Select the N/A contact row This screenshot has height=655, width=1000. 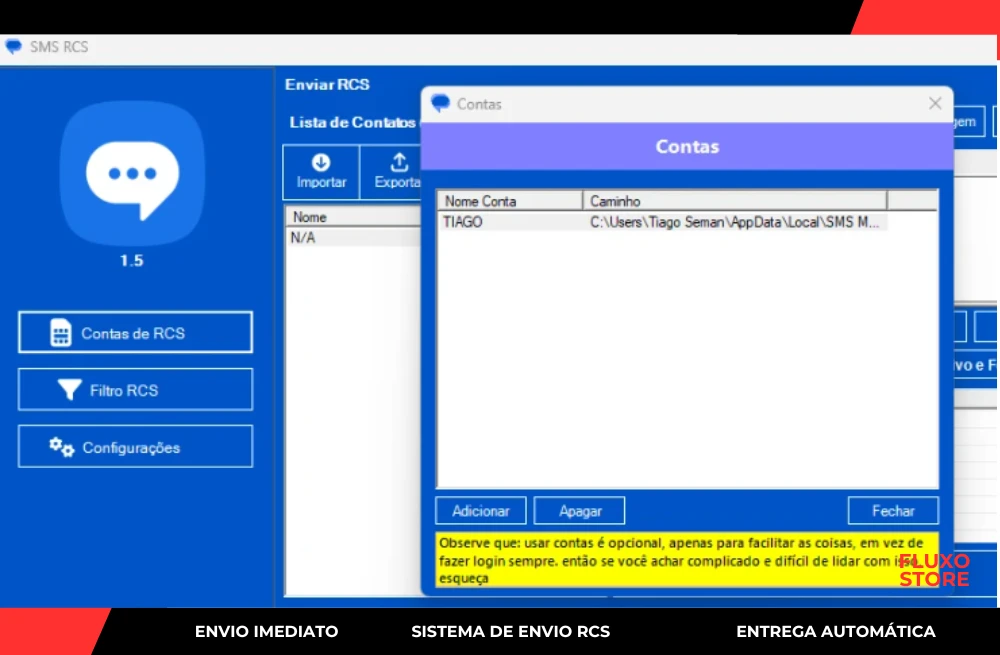pyautogui.click(x=303, y=238)
